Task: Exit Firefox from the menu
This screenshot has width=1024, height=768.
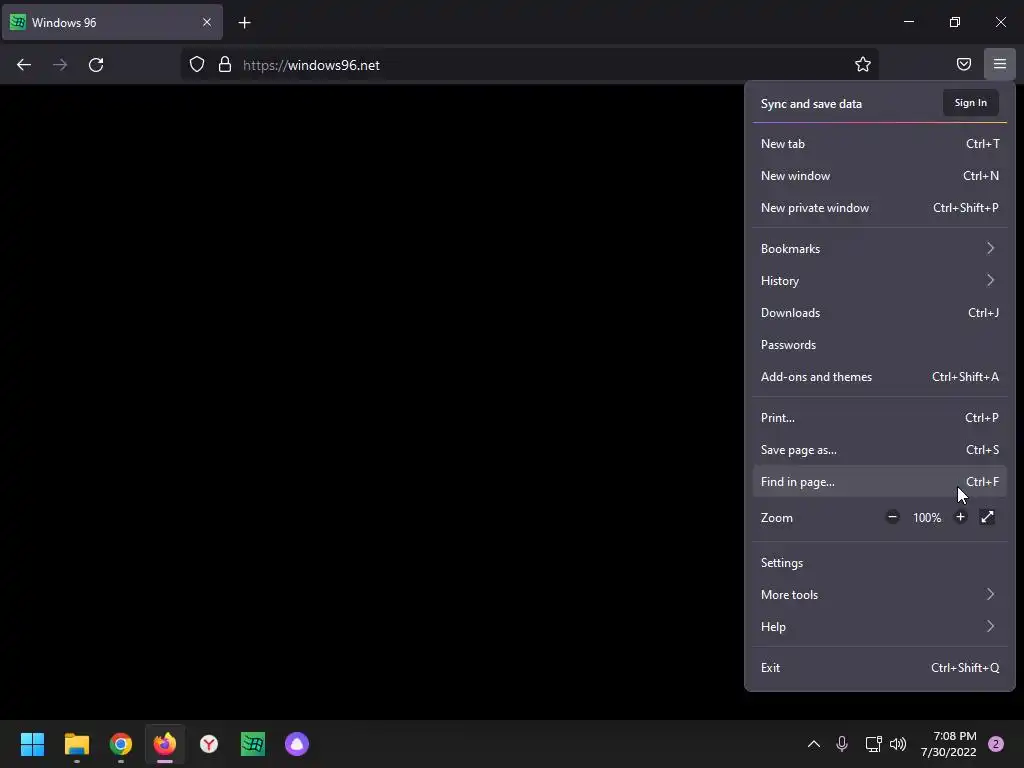Action: click(x=880, y=668)
